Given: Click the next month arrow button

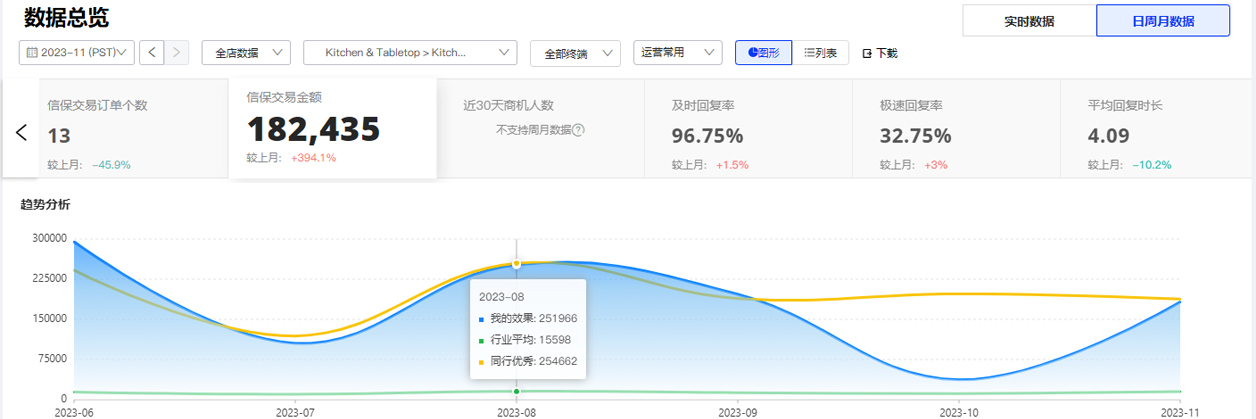Looking at the screenshot, I should pyautogui.click(x=177, y=52).
